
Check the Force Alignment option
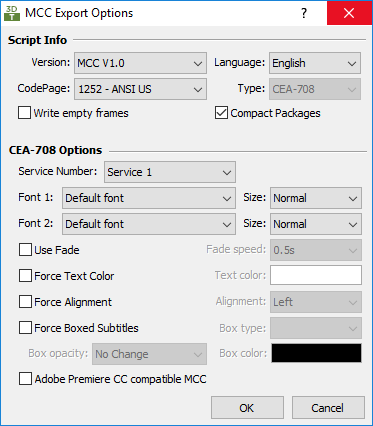coord(25,302)
